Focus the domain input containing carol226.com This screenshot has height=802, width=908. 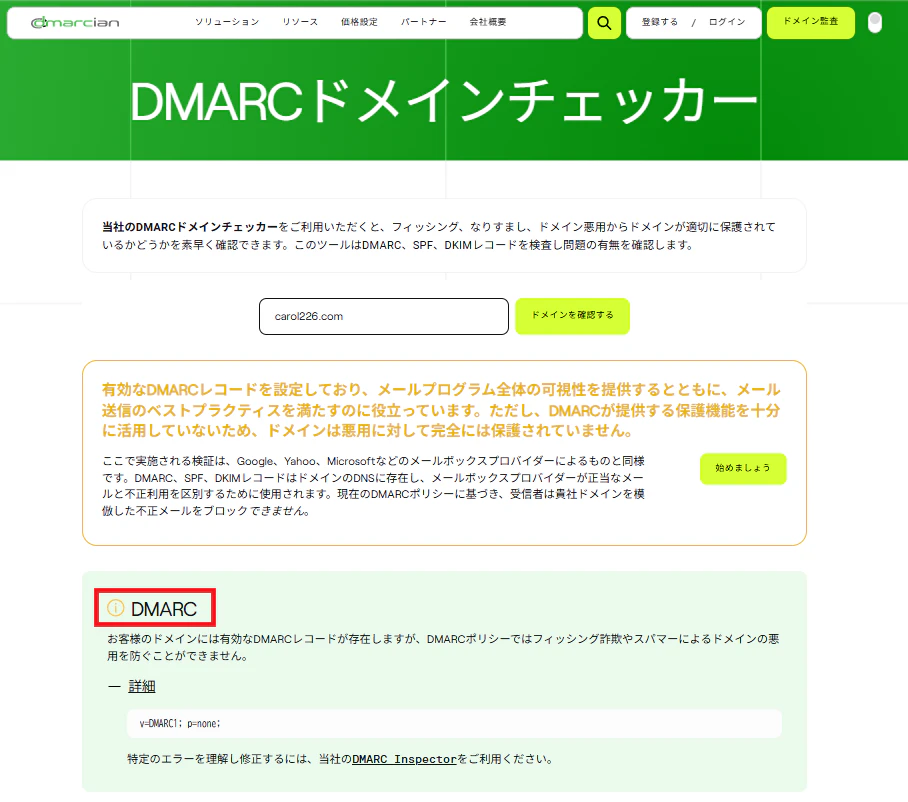point(384,316)
